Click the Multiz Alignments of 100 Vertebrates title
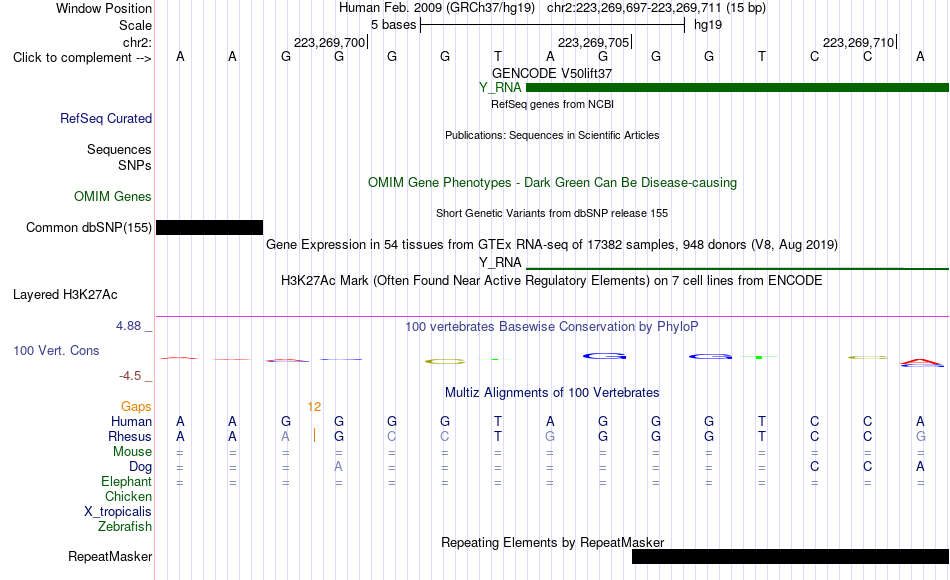Viewport: 950px width, 580px height. tap(552, 393)
